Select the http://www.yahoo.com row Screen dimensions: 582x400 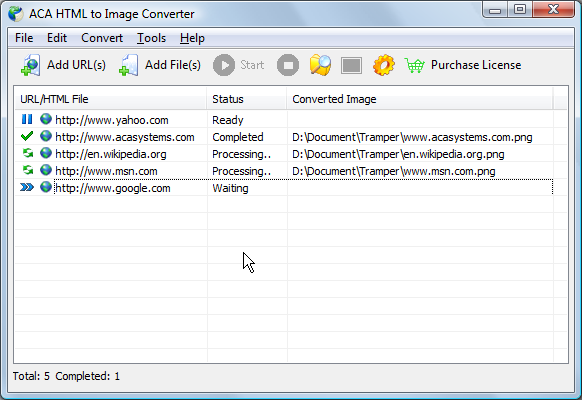284,120
